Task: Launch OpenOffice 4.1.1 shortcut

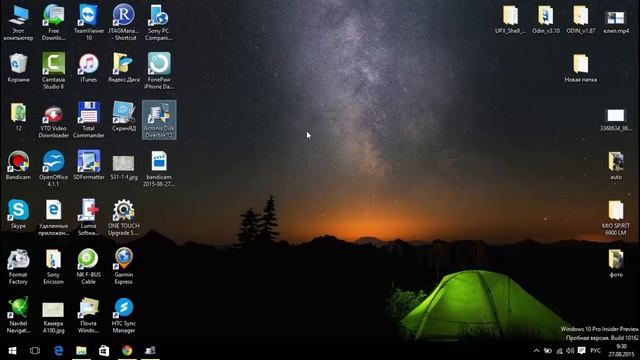Action: [53, 169]
